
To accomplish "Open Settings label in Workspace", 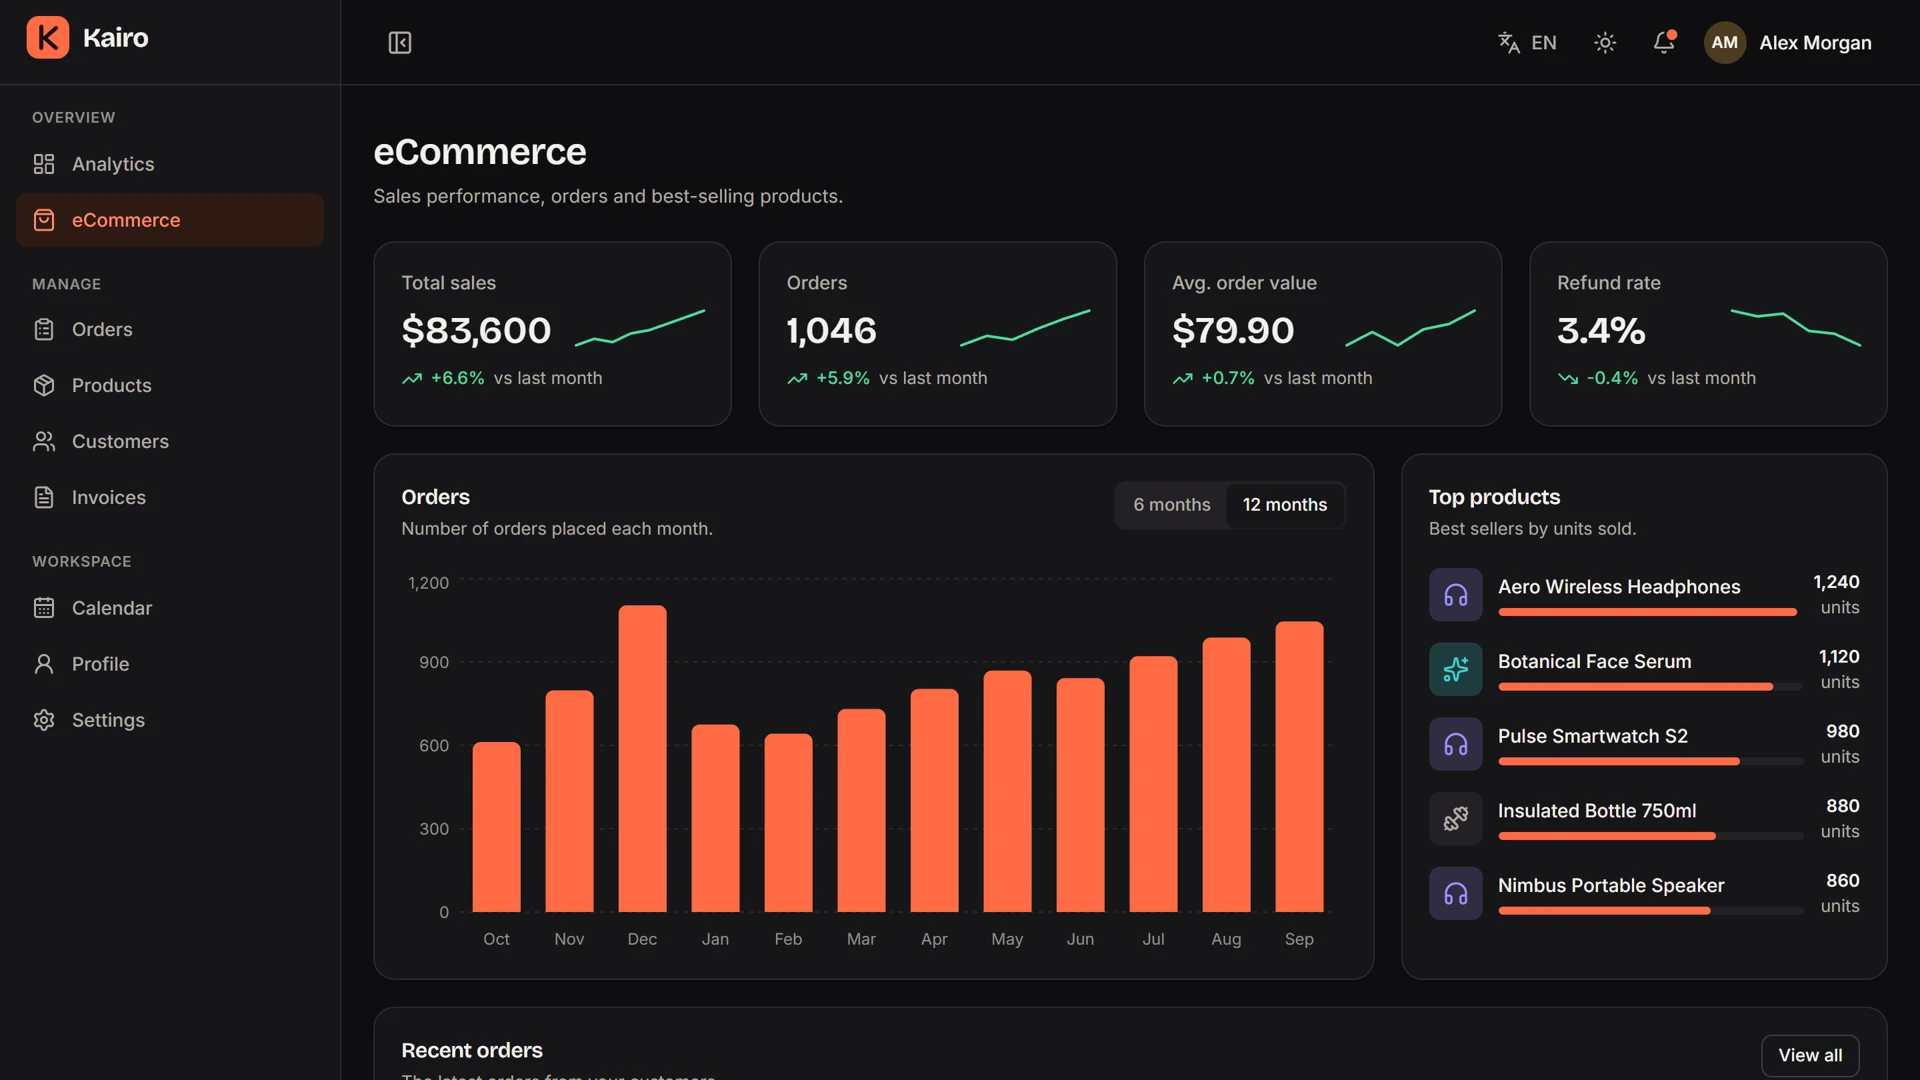I will point(108,720).
